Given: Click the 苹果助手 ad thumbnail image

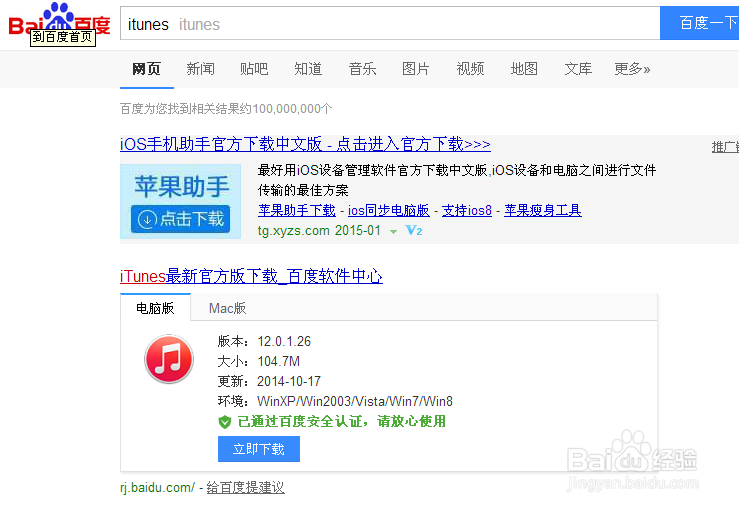Looking at the screenshot, I should point(181,202).
